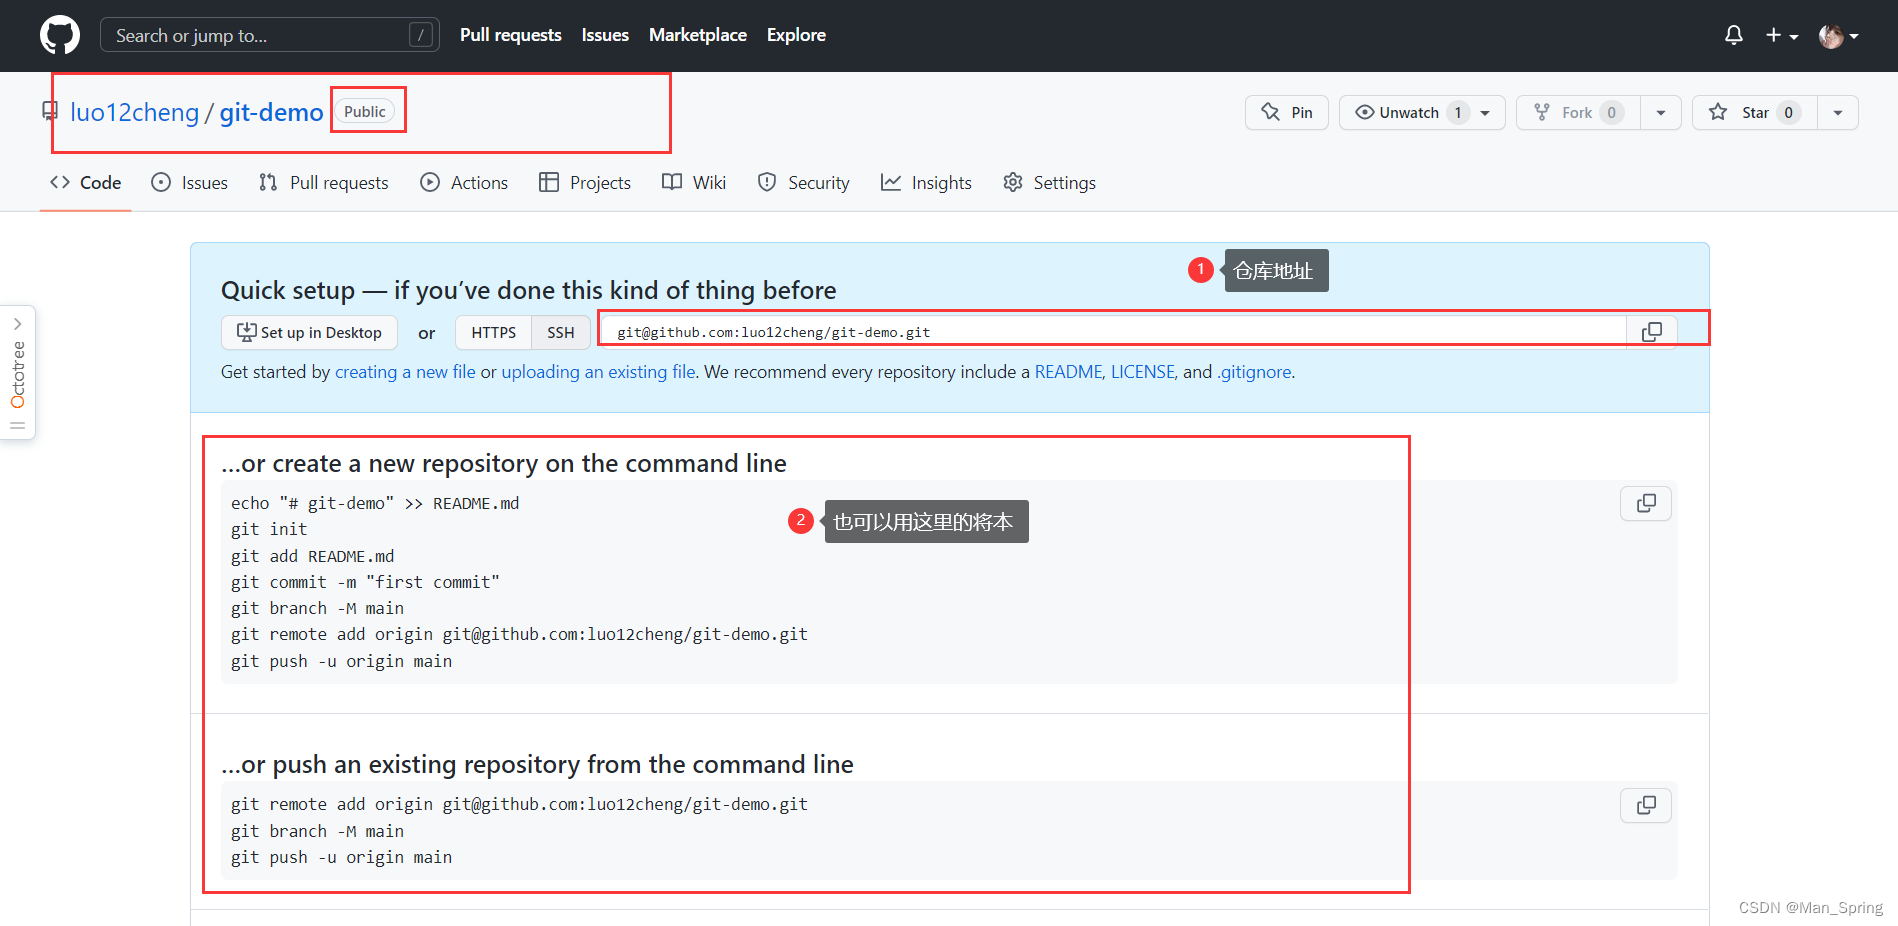Screen dimensions: 1898x926
Task: Click the Fork button
Action: pyautogui.click(x=1577, y=112)
